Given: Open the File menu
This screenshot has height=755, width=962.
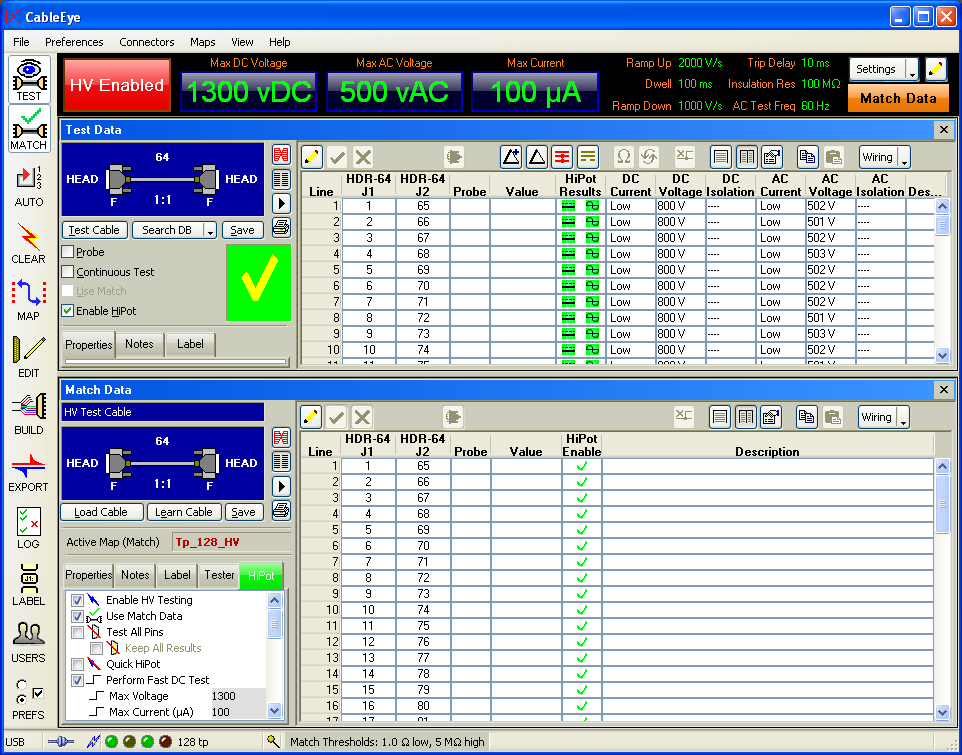Looking at the screenshot, I should pos(21,42).
